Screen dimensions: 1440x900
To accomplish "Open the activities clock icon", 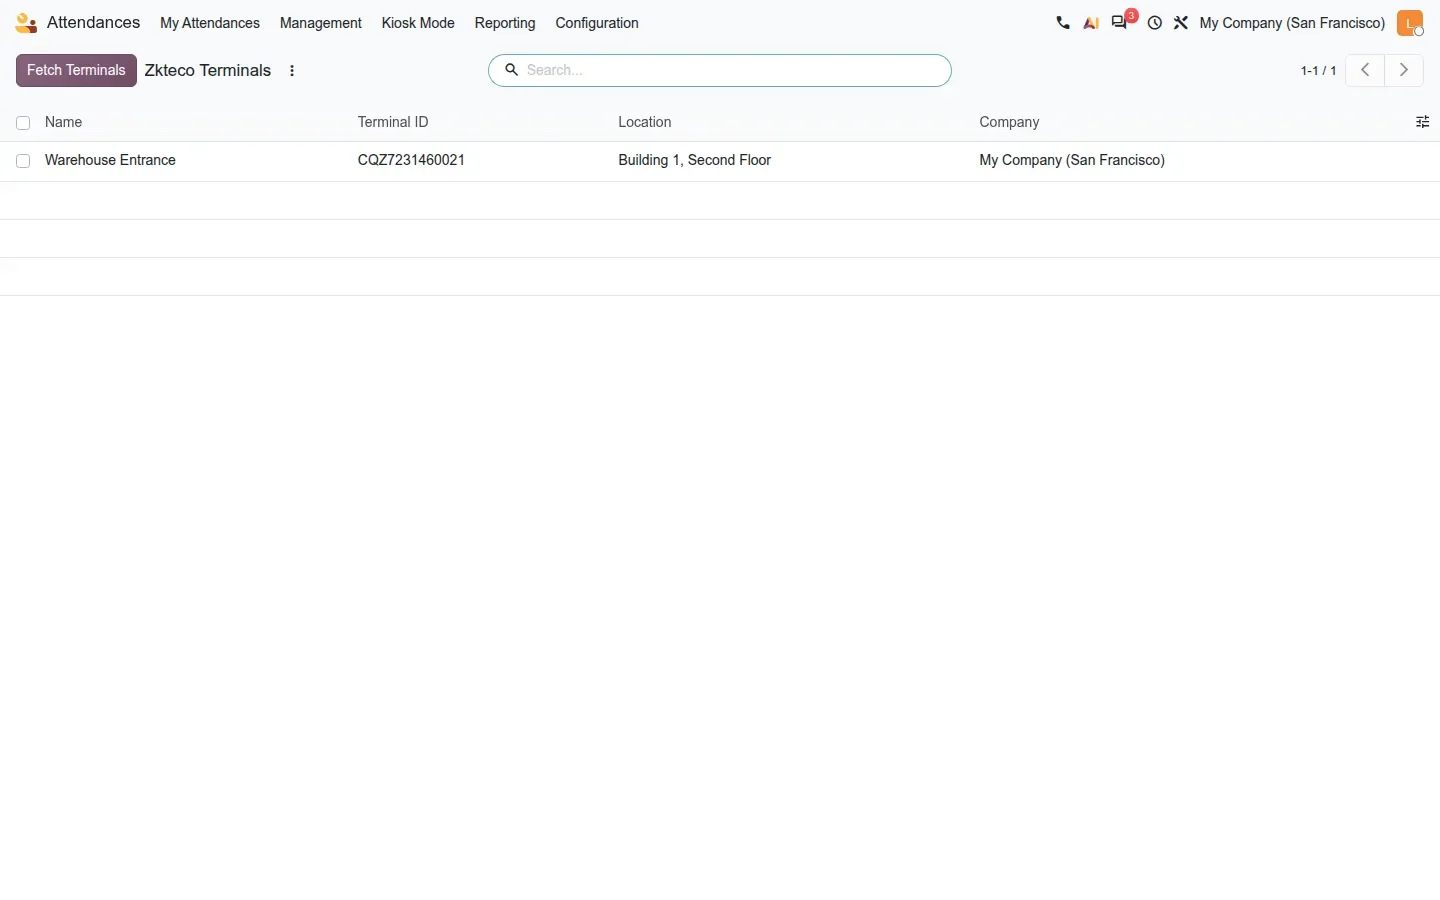I will tap(1155, 23).
